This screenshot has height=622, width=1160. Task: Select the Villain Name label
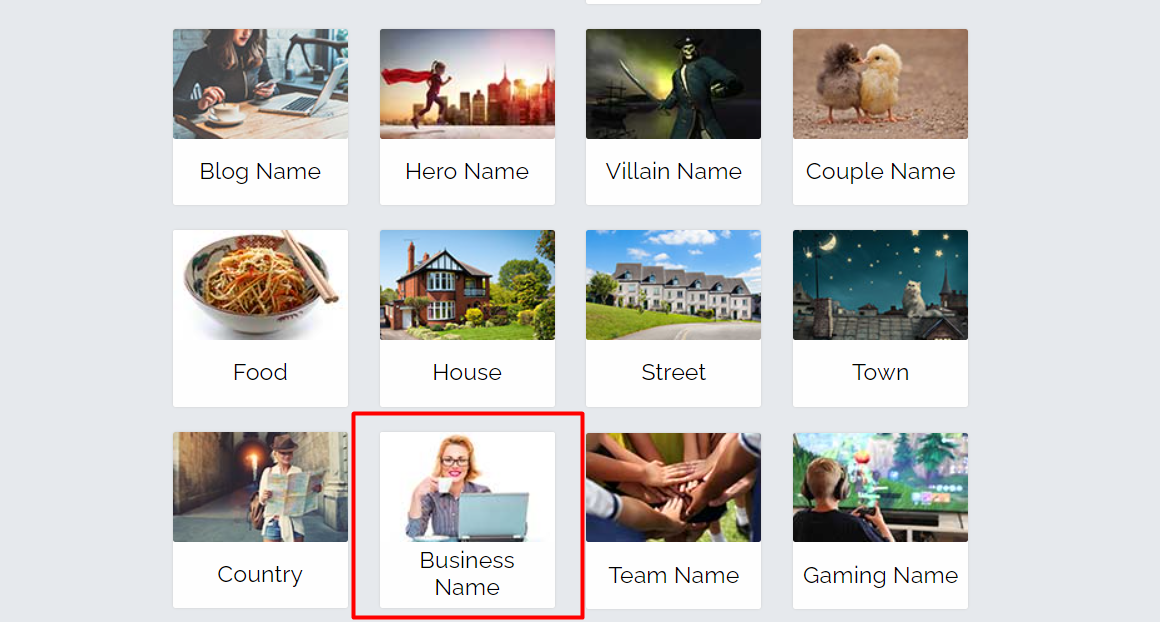(x=673, y=171)
